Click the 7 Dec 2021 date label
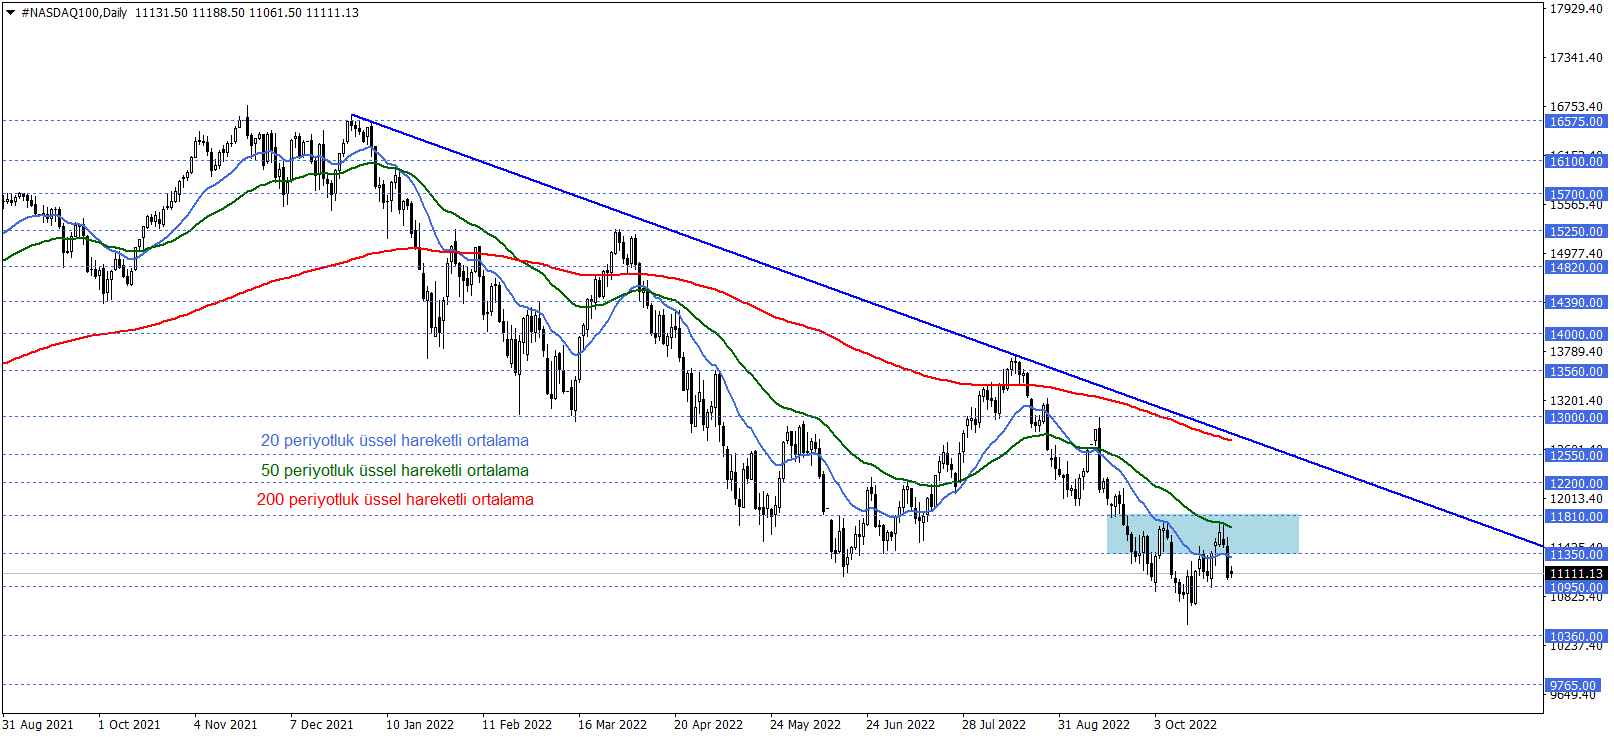Image resolution: width=1614 pixels, height=737 pixels. (321, 725)
